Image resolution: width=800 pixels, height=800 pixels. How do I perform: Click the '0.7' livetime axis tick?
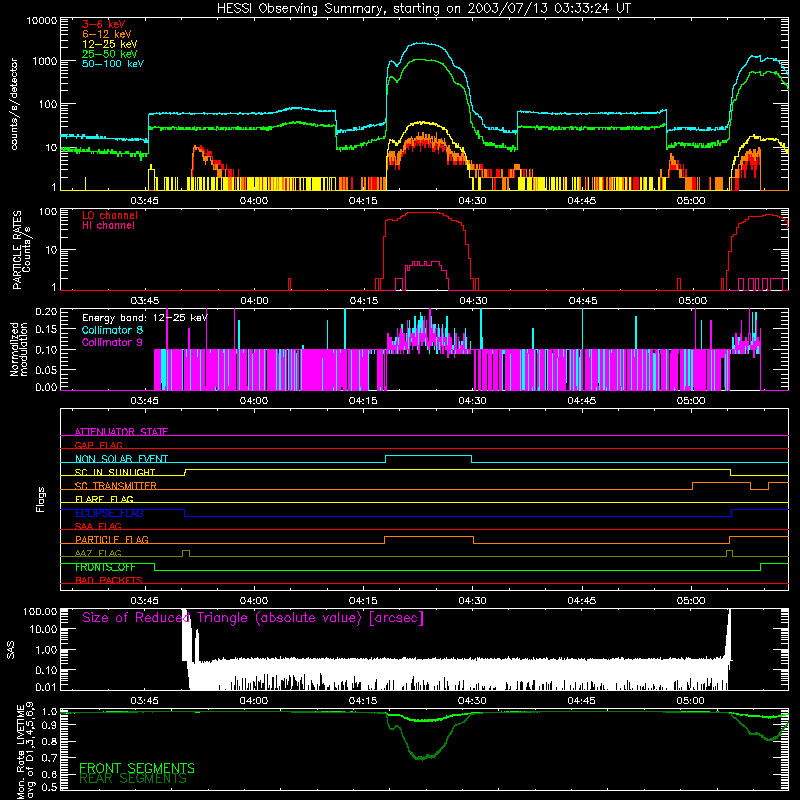click(x=49, y=758)
